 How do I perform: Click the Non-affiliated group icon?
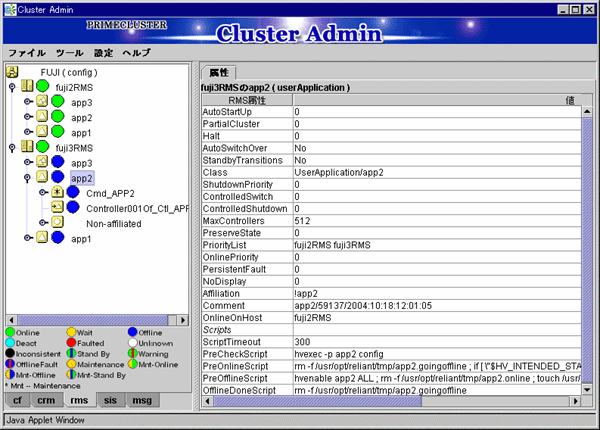pyautogui.click(x=57, y=222)
